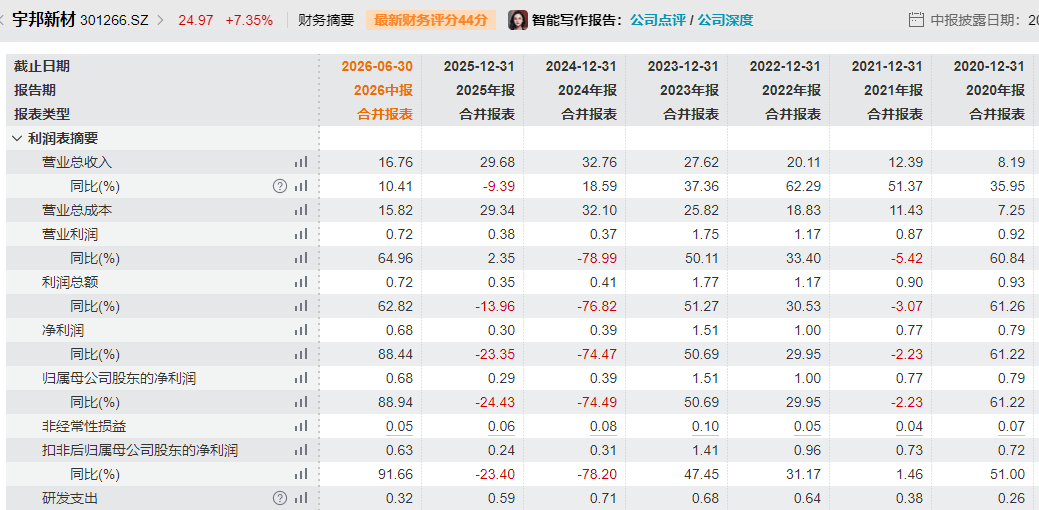Open chart icon for 扣非后归属母公司股东的净利润 row

[x=301, y=450]
